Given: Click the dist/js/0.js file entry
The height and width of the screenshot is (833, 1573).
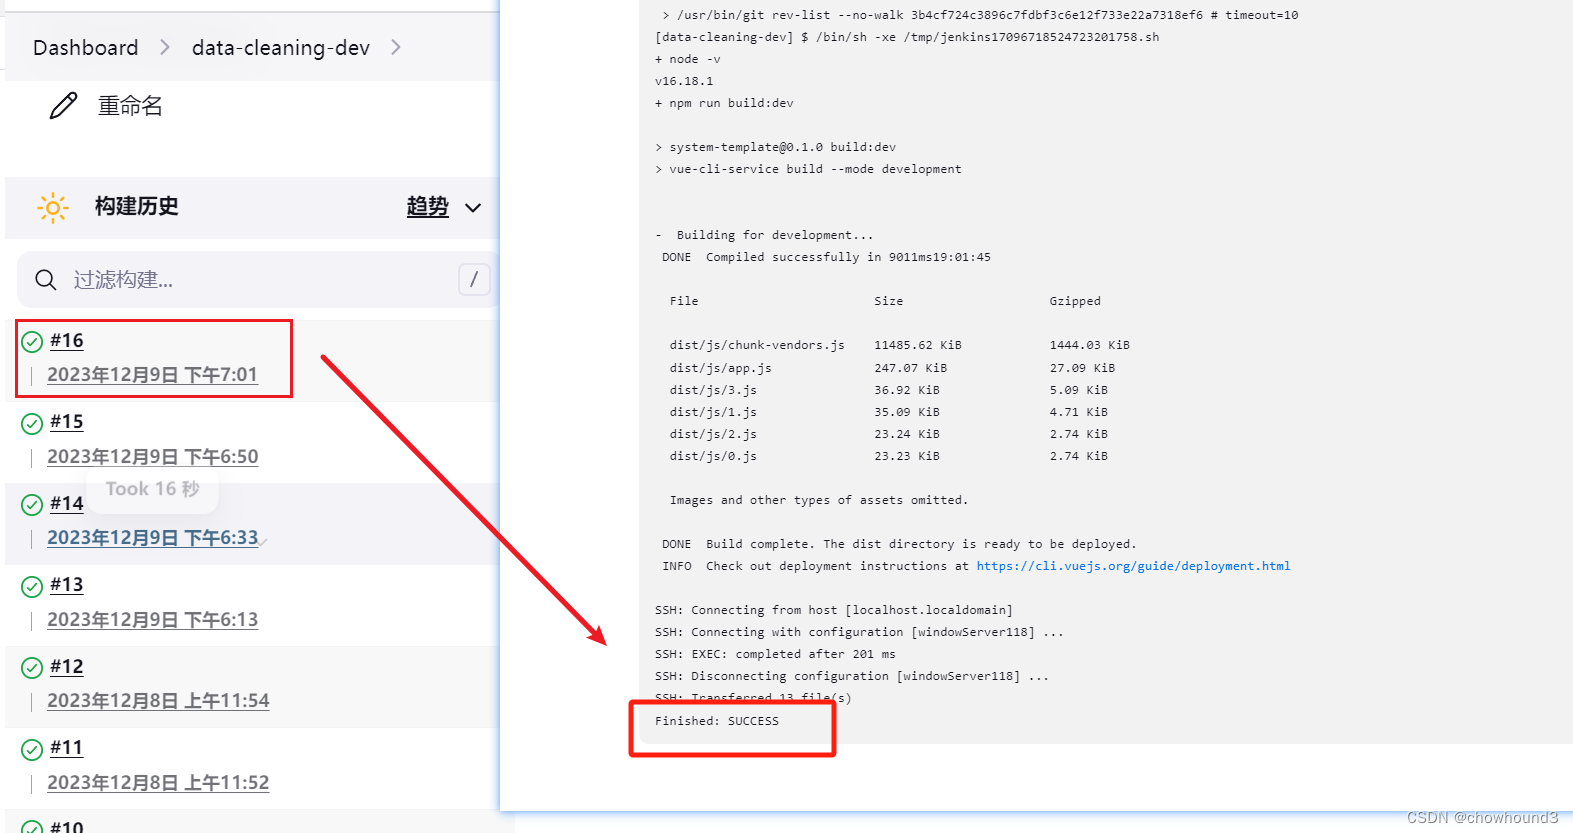Looking at the screenshot, I should pyautogui.click(x=713, y=456).
